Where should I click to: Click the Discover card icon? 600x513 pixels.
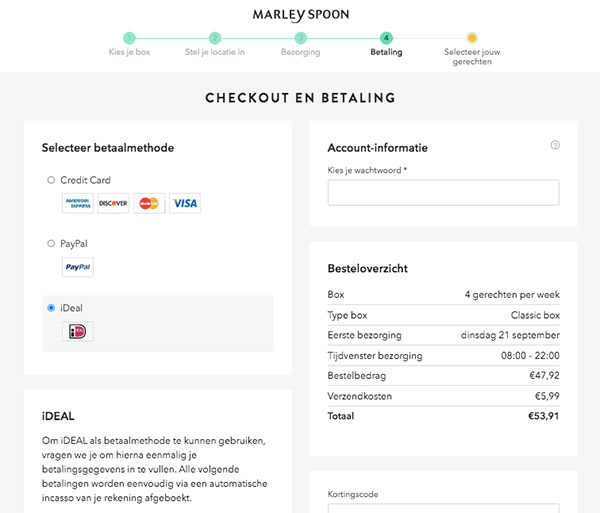[x=113, y=203]
